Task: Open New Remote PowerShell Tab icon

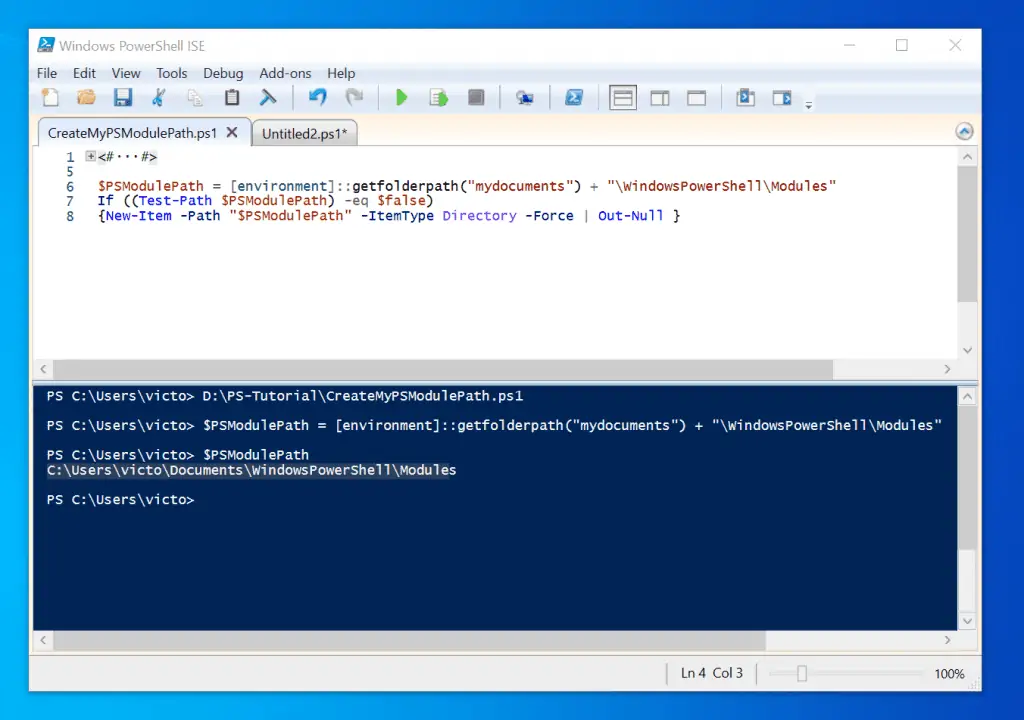Action: tap(524, 98)
